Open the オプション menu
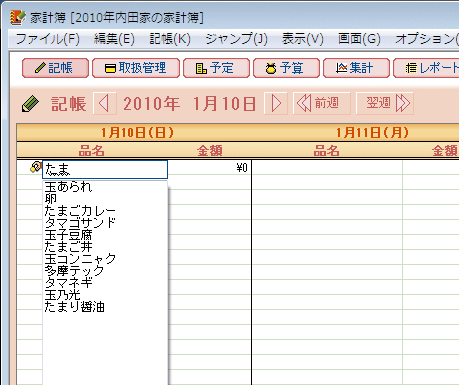This screenshot has height=385, width=459. [427, 39]
